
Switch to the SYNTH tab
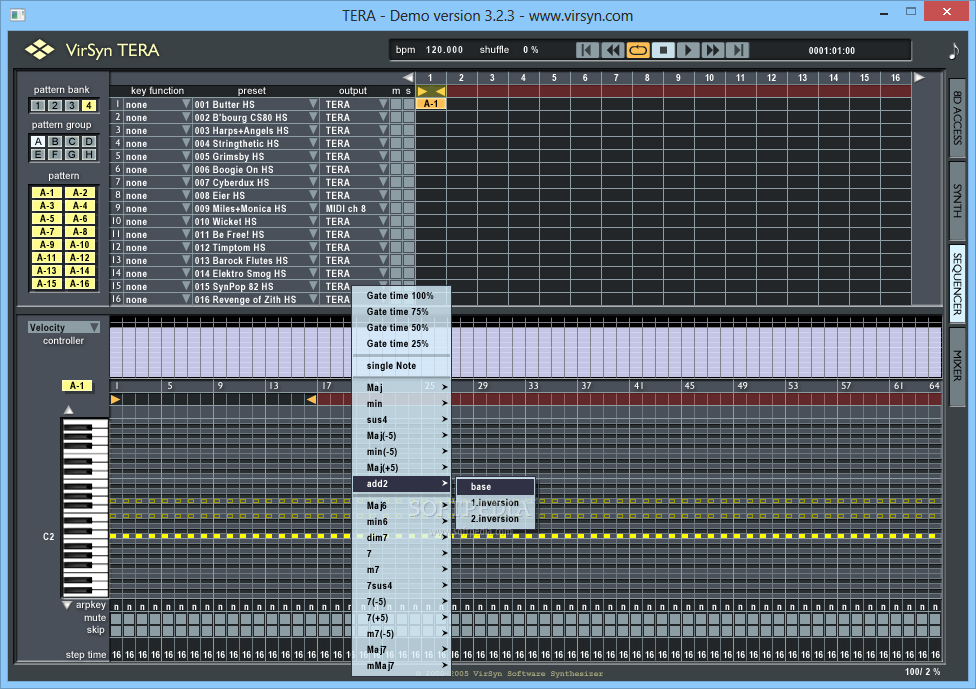957,200
